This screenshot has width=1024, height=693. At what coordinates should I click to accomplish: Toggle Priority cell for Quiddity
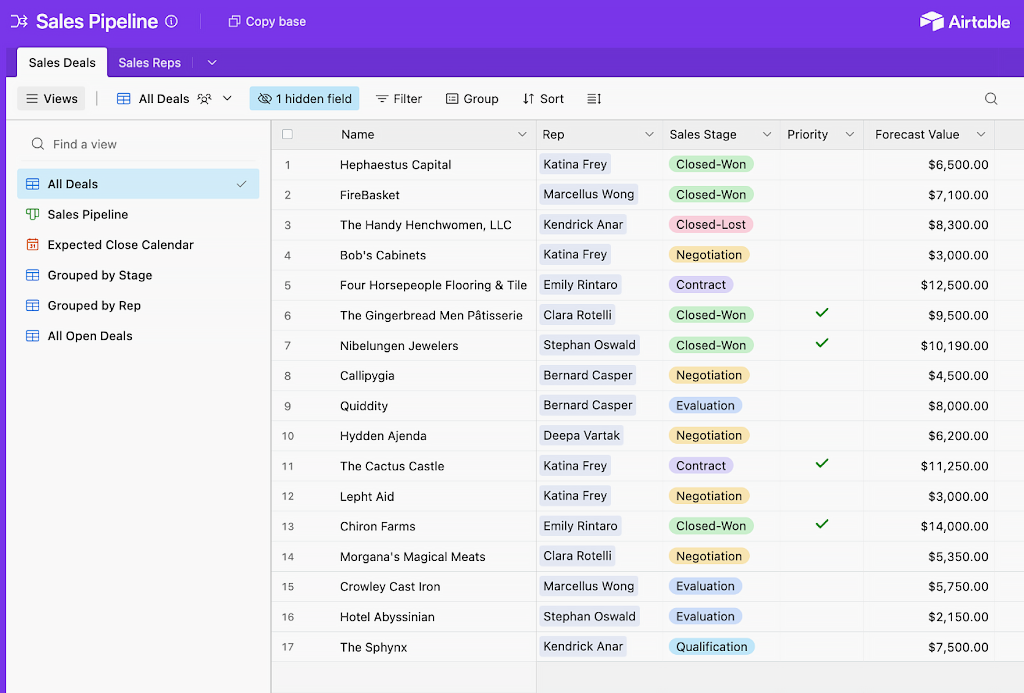[822, 406]
